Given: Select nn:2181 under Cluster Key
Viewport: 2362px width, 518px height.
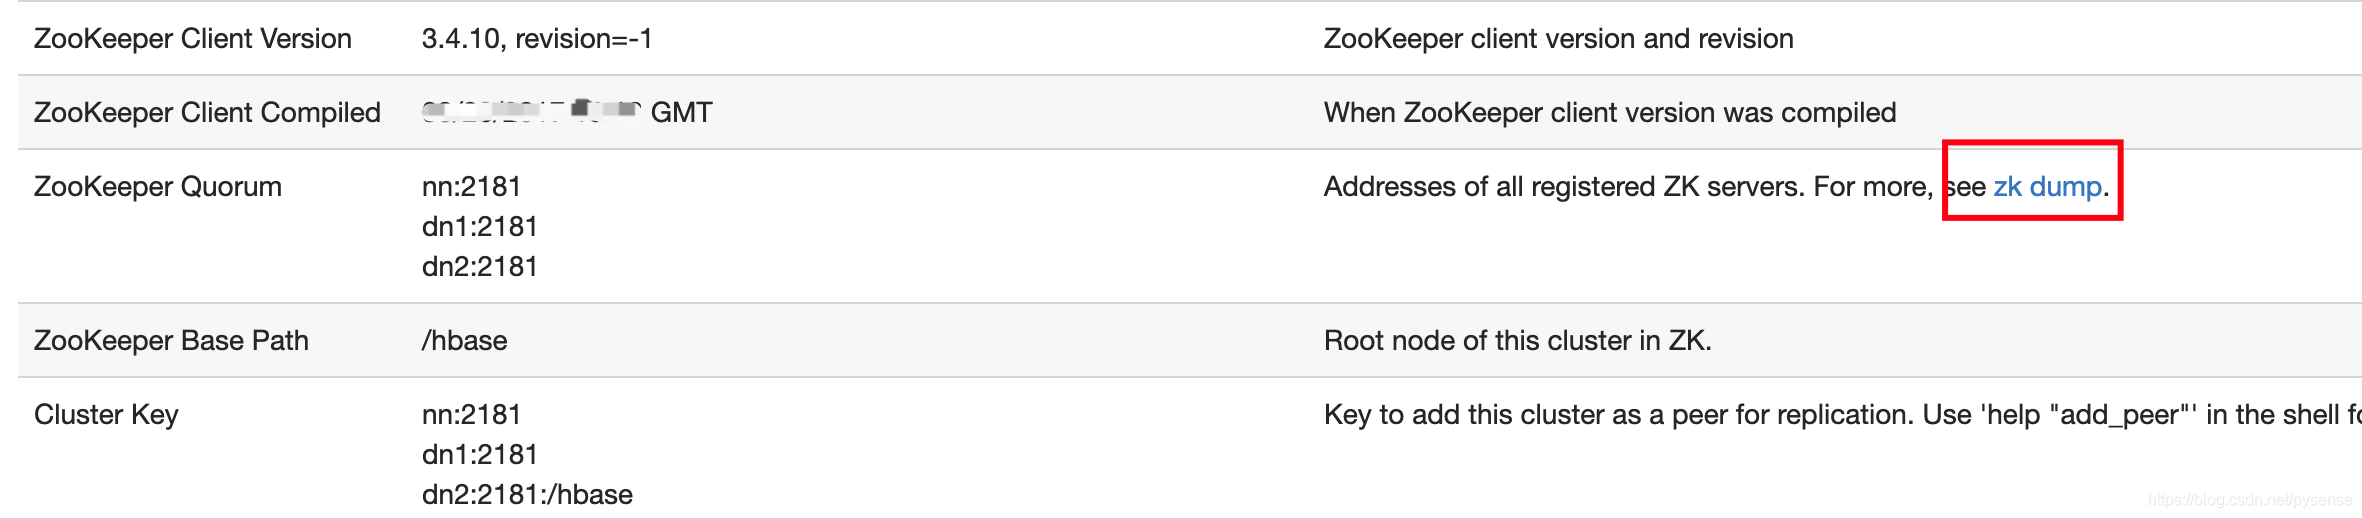Looking at the screenshot, I should click(x=471, y=415).
